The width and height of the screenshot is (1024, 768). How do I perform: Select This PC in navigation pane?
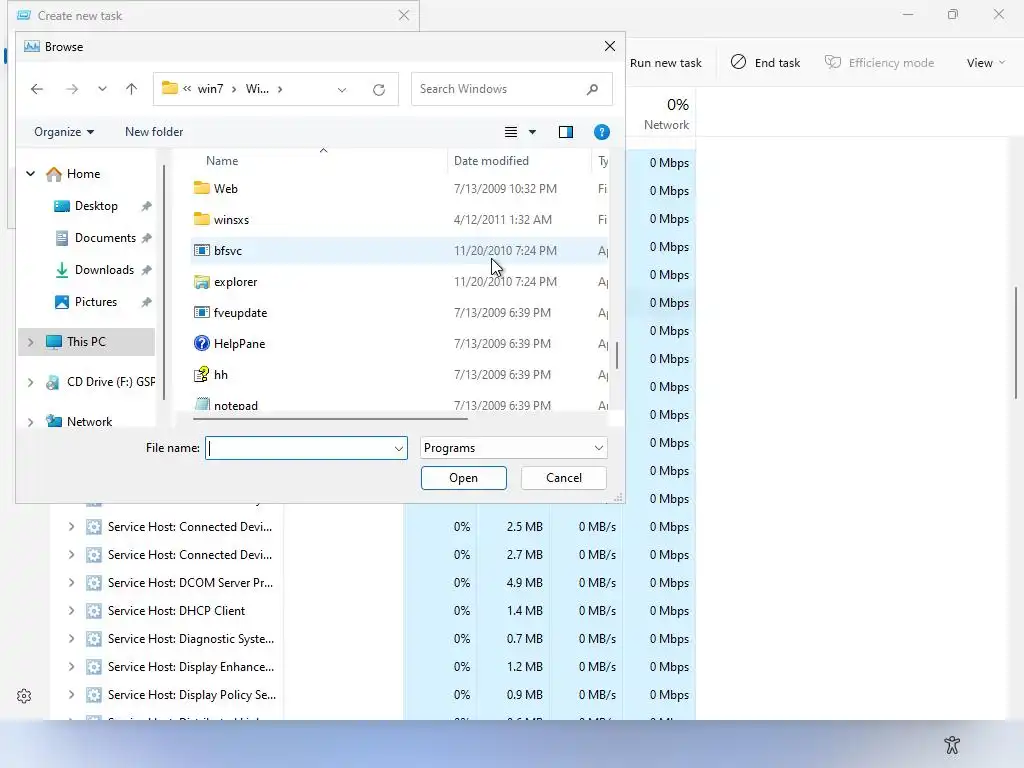click(86, 342)
